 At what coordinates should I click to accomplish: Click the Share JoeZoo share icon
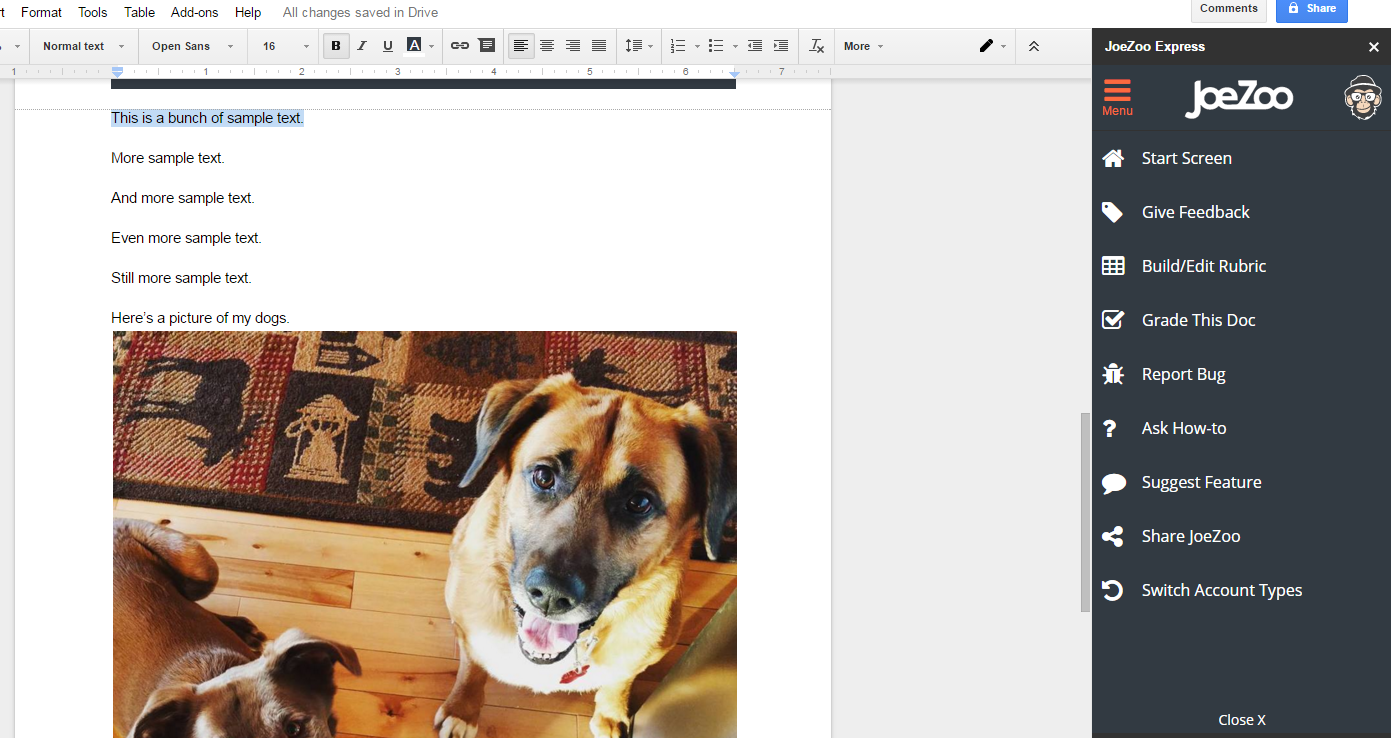coord(1113,536)
